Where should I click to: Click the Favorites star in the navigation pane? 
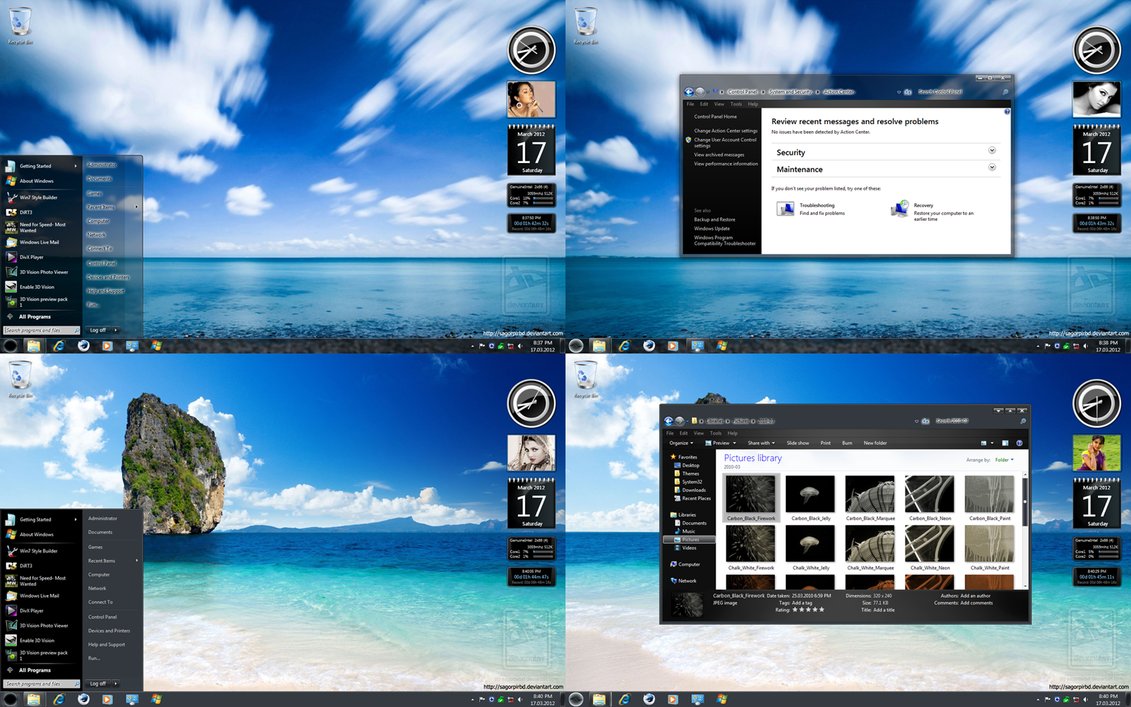672,457
